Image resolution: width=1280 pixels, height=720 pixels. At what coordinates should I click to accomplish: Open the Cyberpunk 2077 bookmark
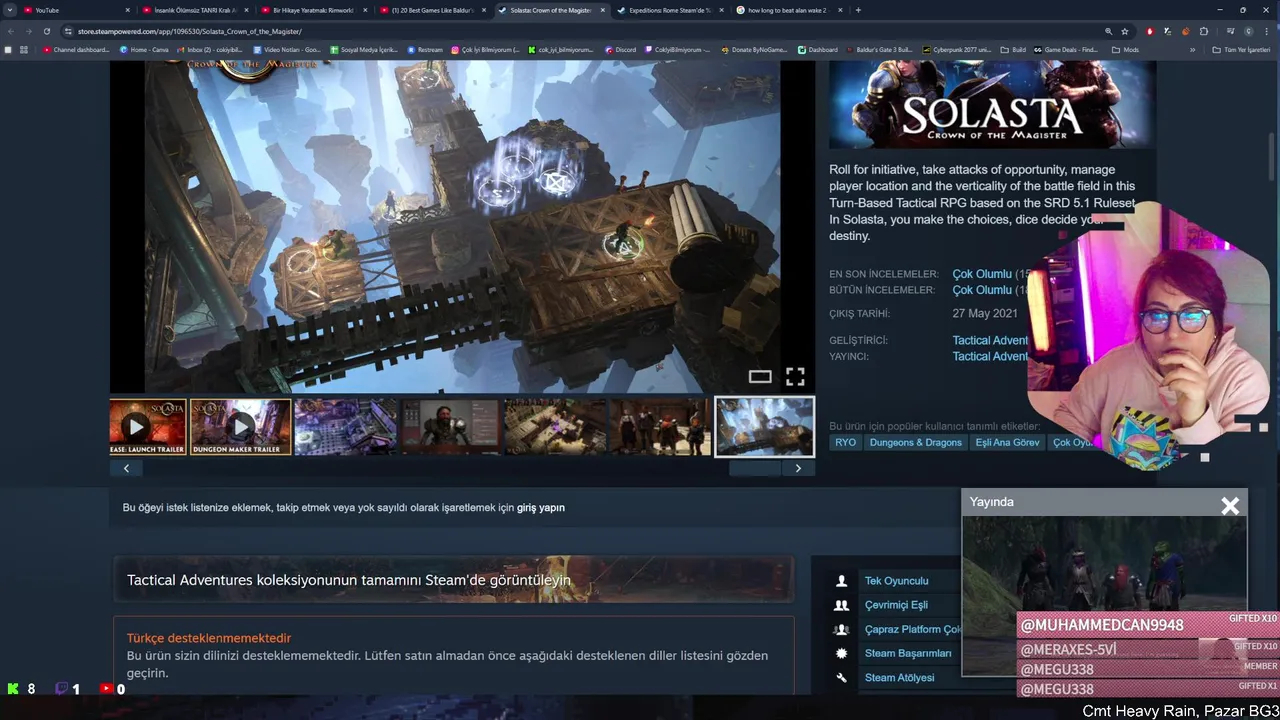pyautogui.click(x=956, y=49)
